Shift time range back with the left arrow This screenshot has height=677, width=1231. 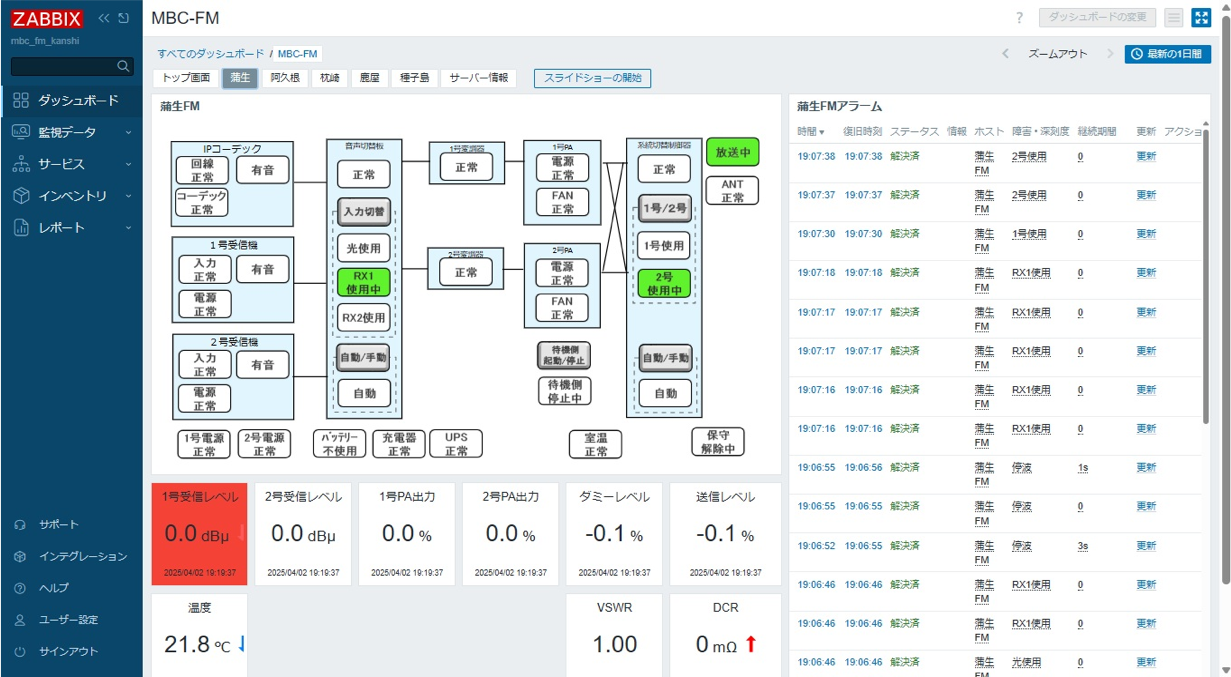(1005, 54)
